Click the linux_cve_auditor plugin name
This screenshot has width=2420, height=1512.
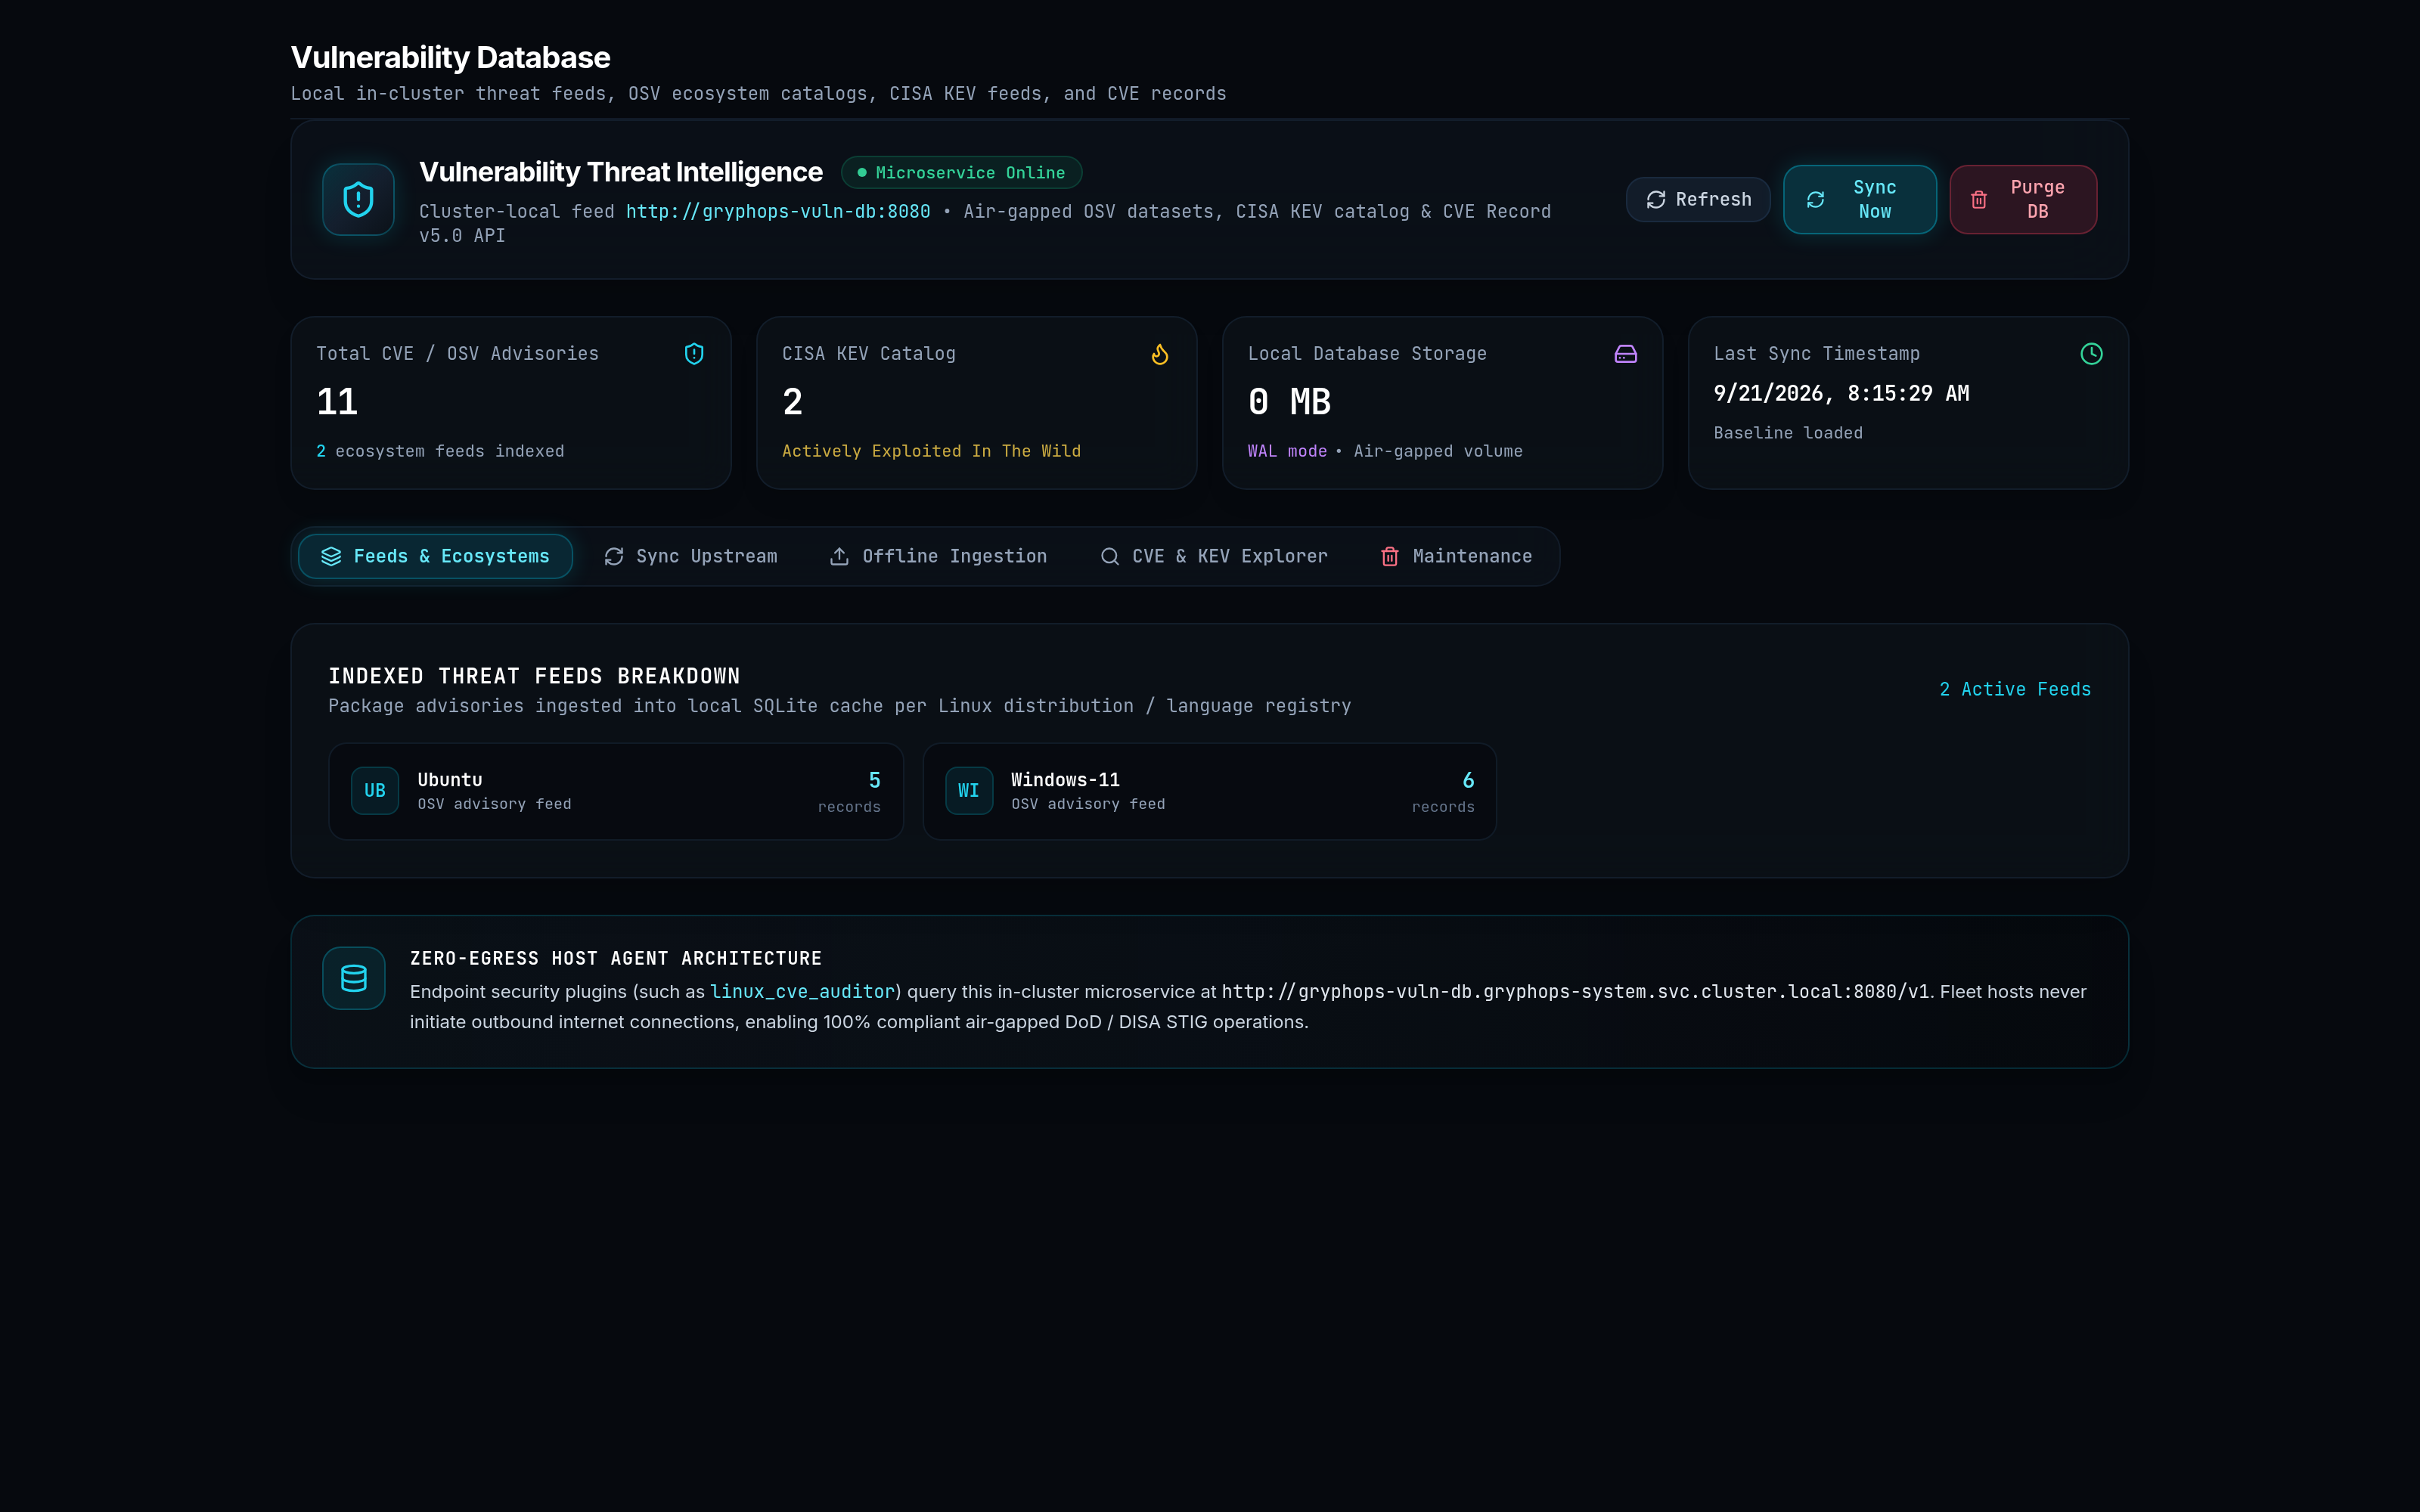click(x=802, y=992)
